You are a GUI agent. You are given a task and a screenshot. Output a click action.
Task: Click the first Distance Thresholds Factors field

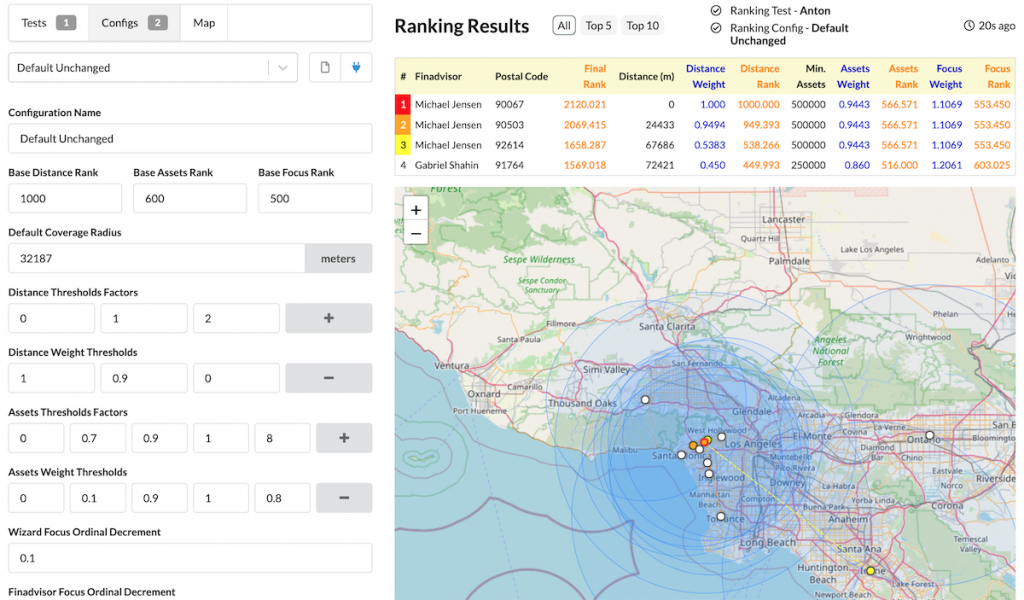point(52,318)
